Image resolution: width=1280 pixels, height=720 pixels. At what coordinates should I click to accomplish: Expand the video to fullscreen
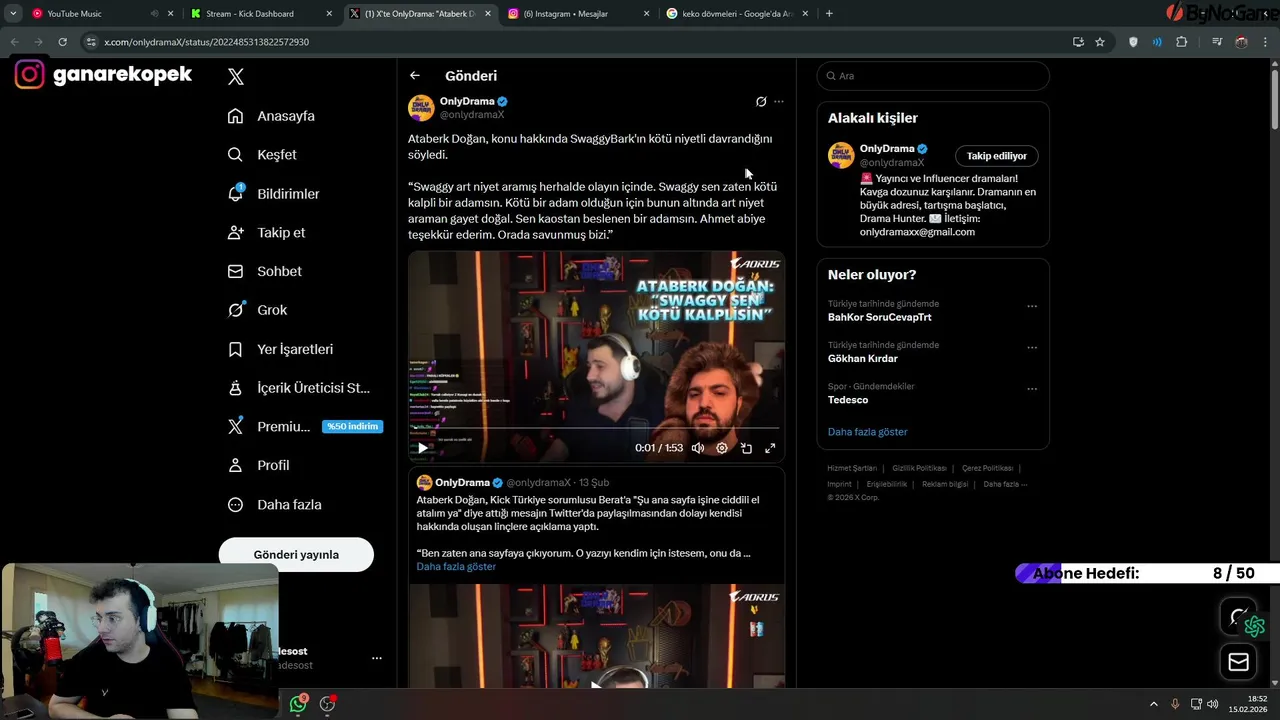770,448
